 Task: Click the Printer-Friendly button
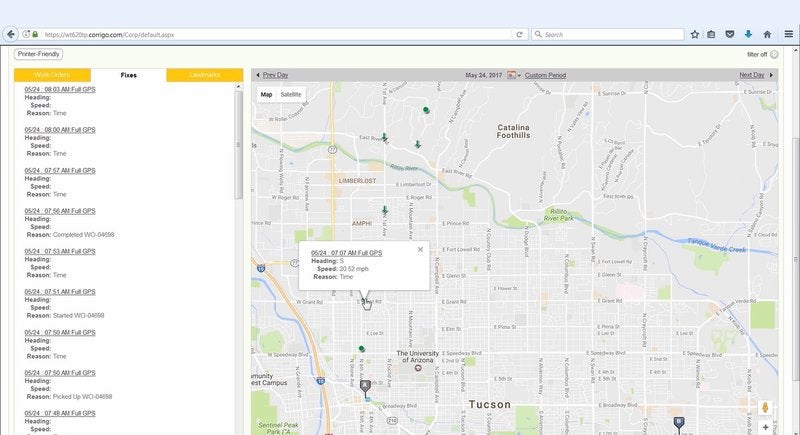[39, 54]
